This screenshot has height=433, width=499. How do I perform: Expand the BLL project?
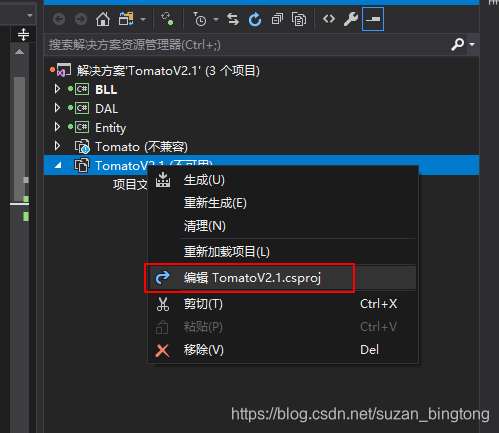[57, 89]
